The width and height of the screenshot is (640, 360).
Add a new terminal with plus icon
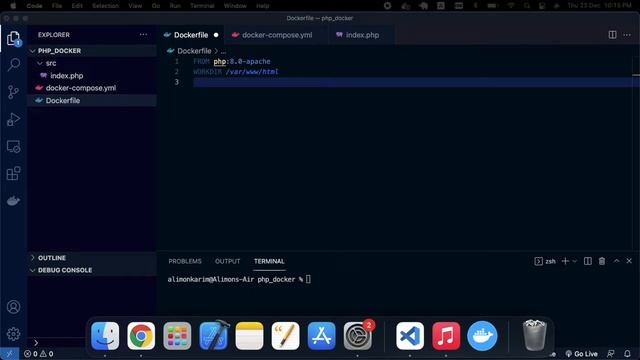point(565,261)
